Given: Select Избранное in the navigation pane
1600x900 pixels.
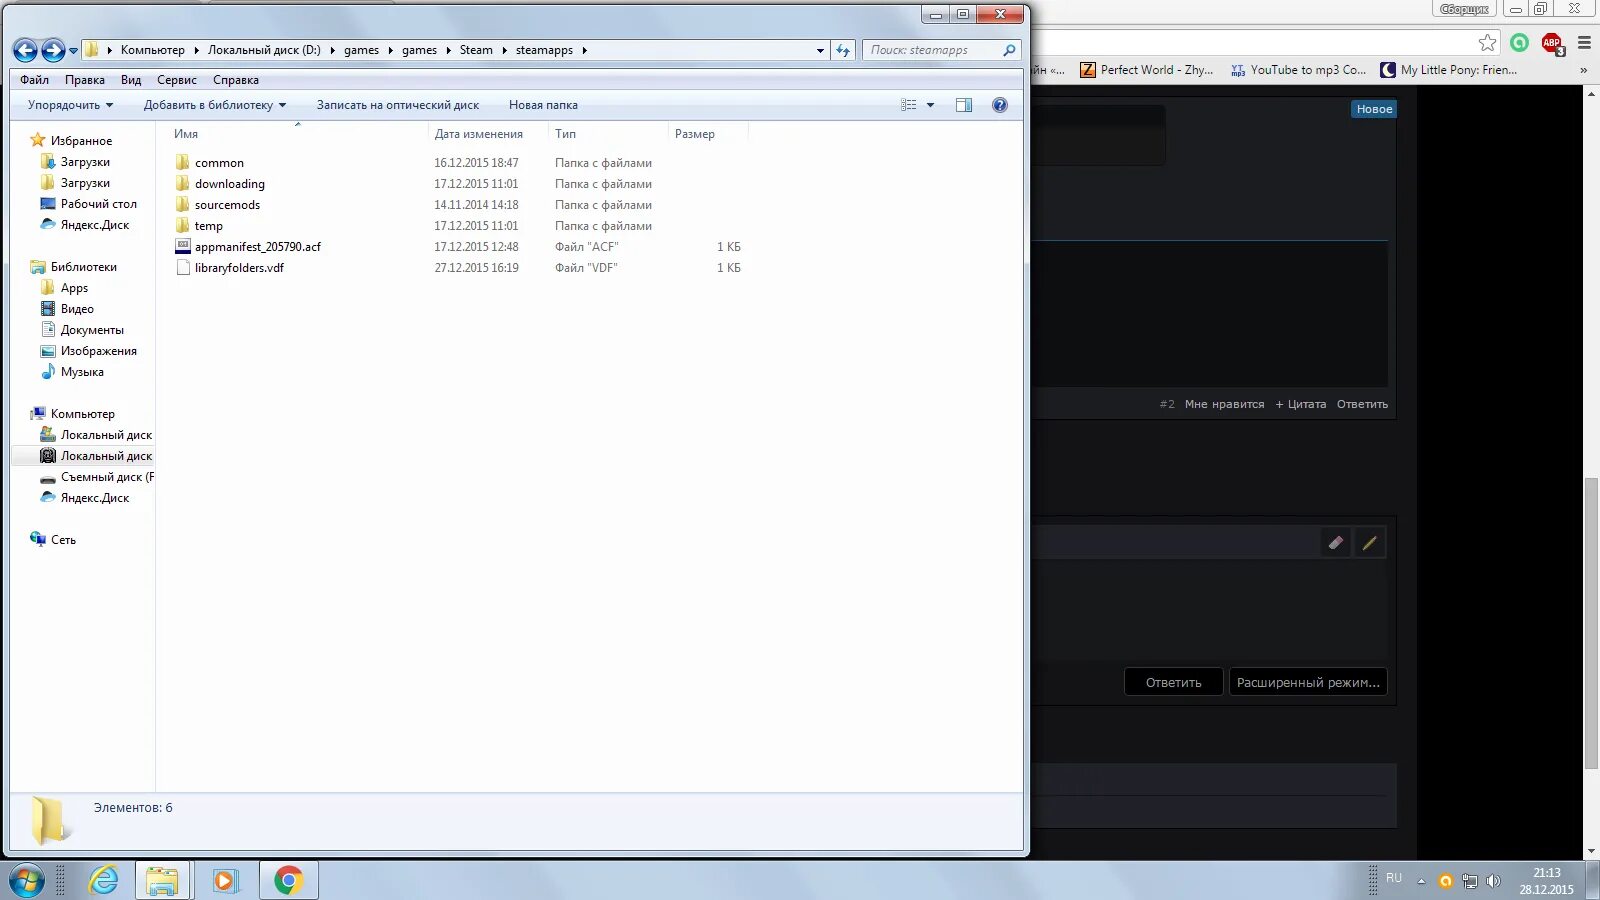Looking at the screenshot, I should pos(81,141).
